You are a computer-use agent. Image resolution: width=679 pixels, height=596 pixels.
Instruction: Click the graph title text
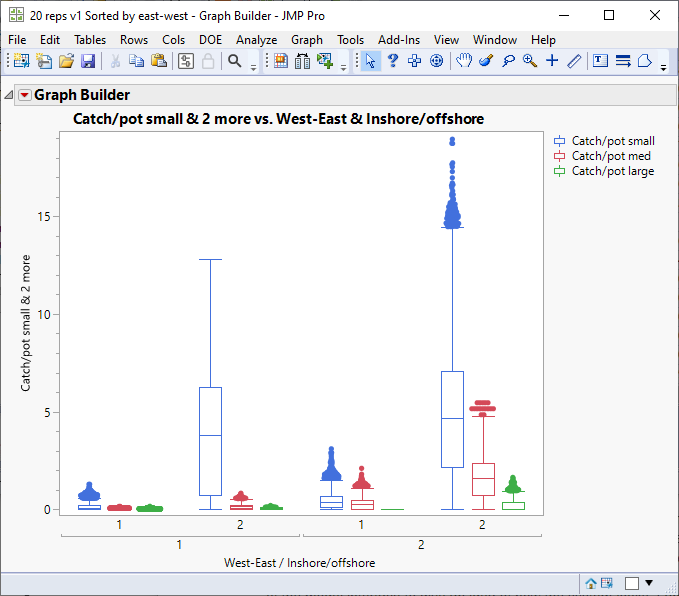tap(279, 119)
